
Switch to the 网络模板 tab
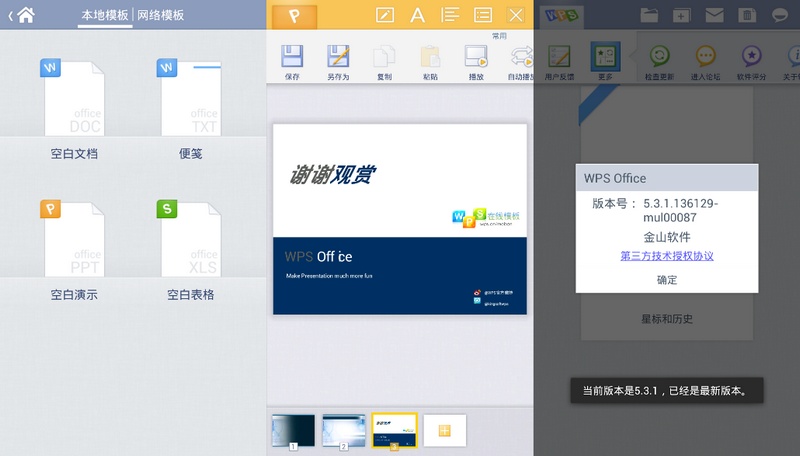(x=161, y=15)
